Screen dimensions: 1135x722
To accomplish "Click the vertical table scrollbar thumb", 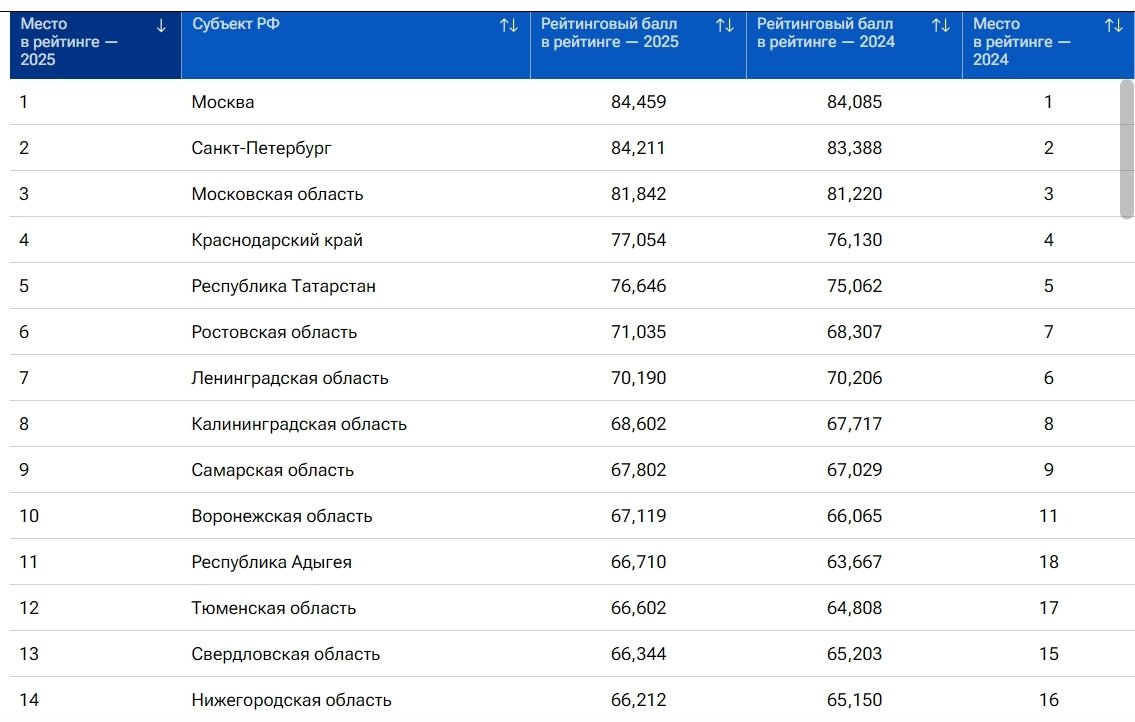I will (1127, 148).
